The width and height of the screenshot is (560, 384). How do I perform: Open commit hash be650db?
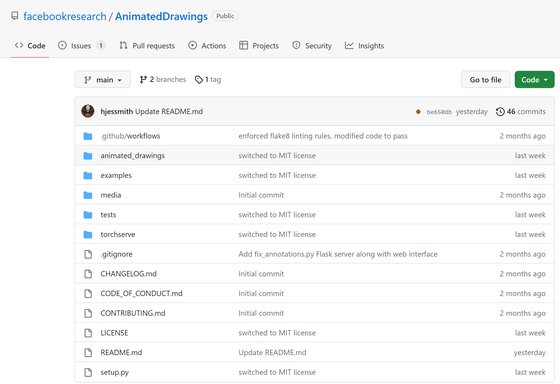(x=439, y=112)
